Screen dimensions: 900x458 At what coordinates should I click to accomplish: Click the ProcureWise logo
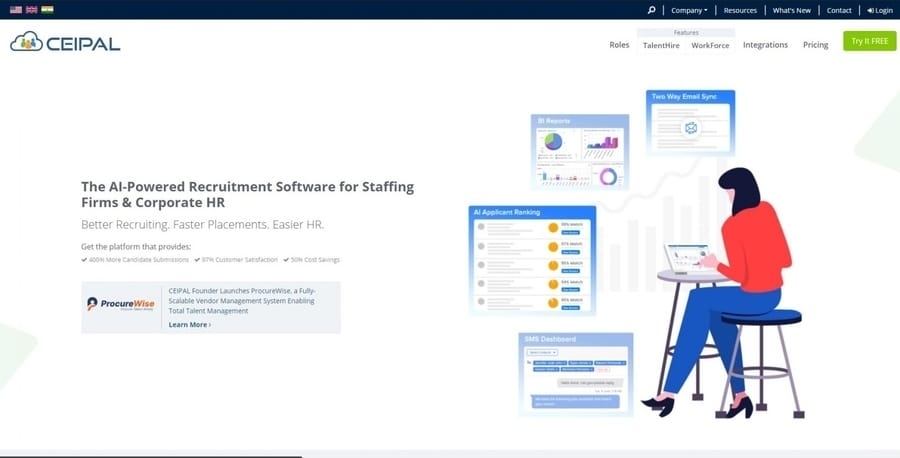[121, 304]
